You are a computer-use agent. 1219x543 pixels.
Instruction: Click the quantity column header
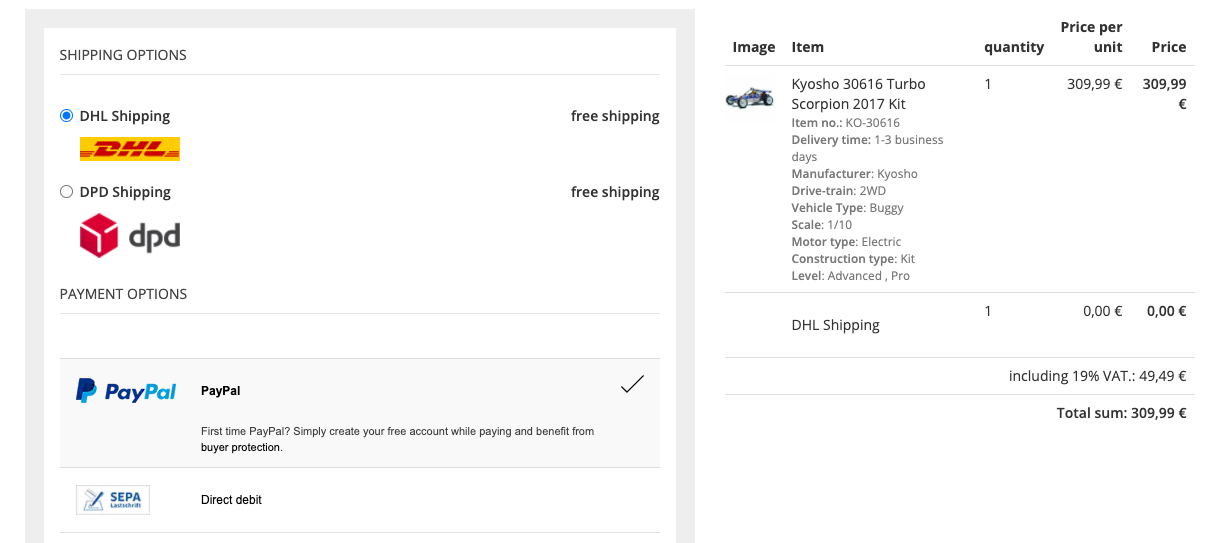tap(1013, 47)
